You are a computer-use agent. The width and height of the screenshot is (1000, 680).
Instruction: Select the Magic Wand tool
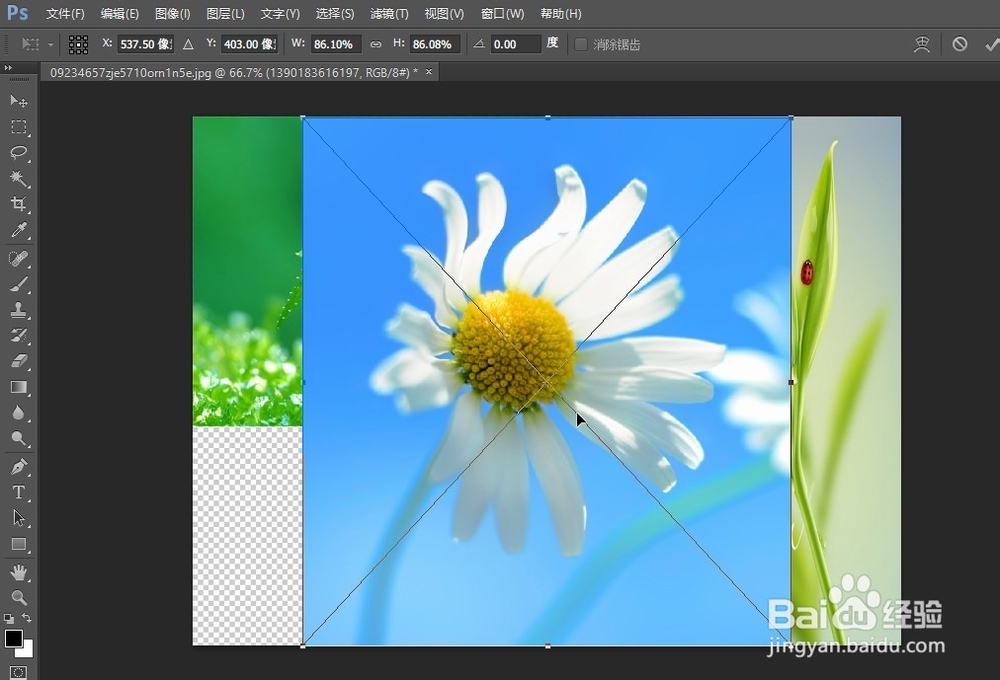18,179
